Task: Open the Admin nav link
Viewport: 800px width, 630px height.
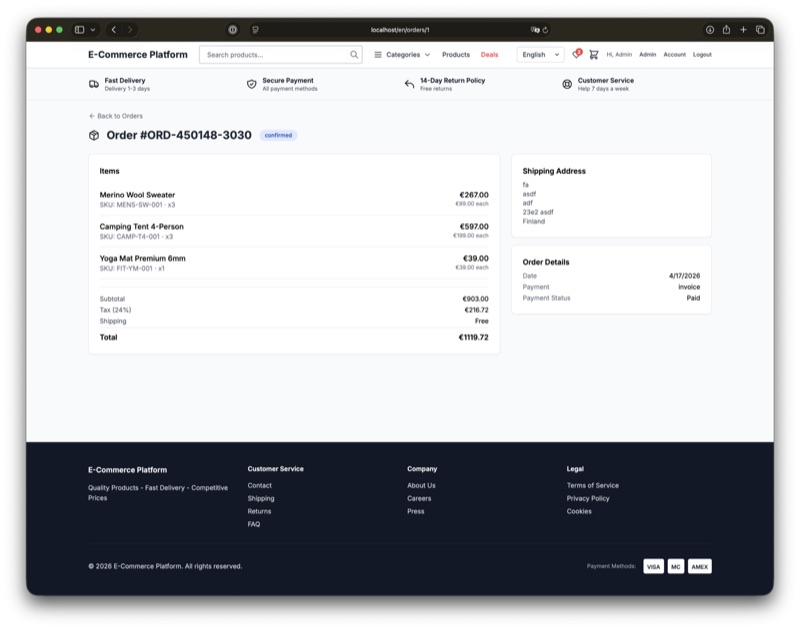Action: [x=647, y=55]
